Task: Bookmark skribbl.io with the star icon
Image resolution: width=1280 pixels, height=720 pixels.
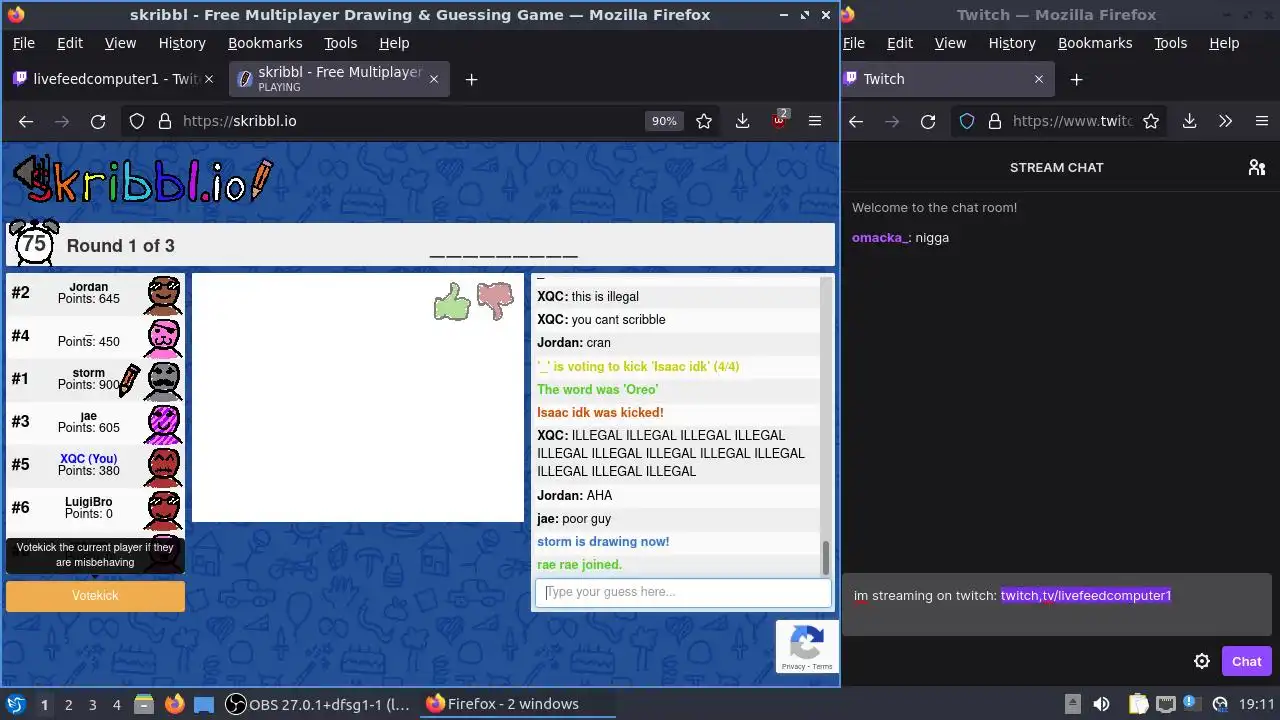Action: pos(704,121)
